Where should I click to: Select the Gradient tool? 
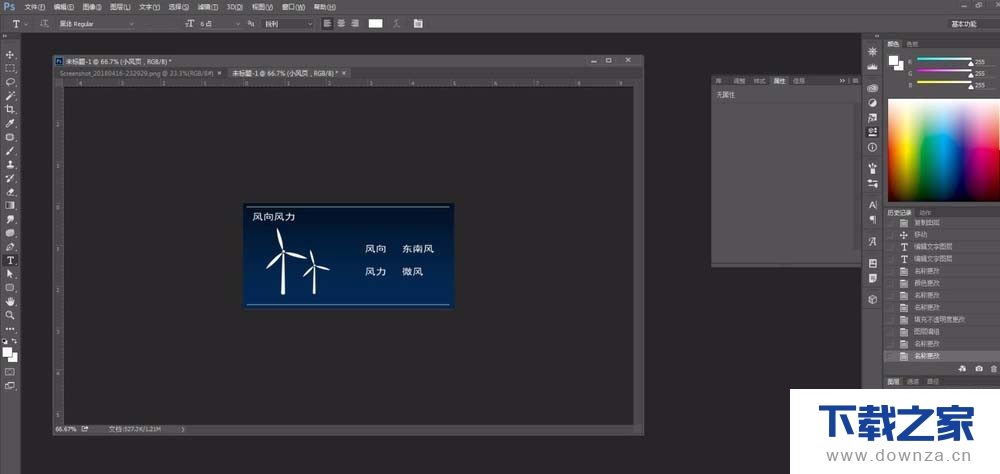coord(10,205)
